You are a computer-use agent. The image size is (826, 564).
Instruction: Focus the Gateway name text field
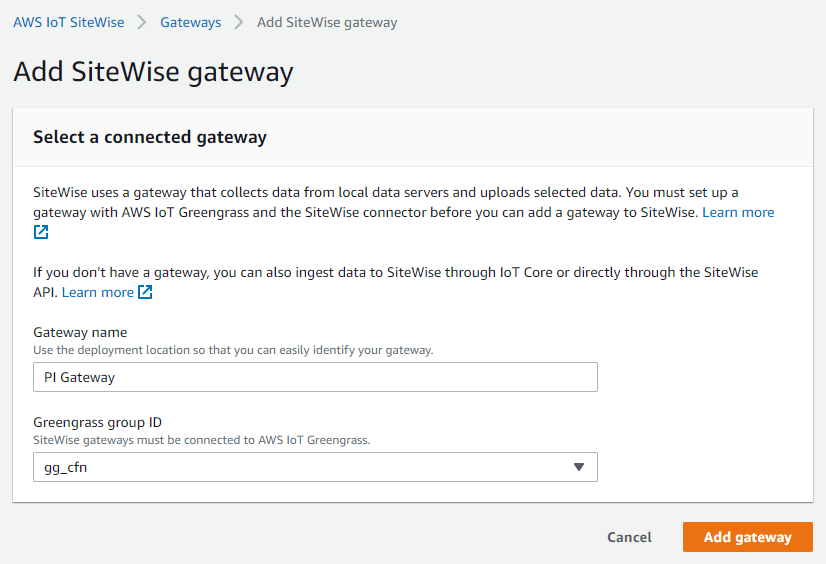pos(315,377)
